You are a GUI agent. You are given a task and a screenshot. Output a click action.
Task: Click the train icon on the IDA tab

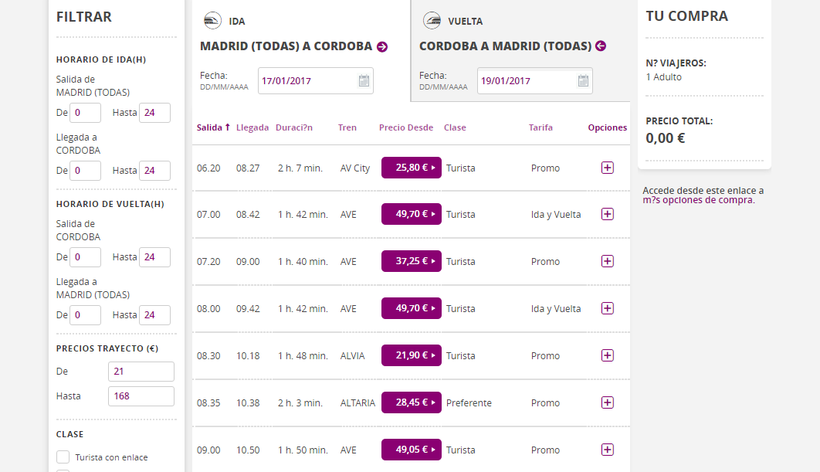coord(212,20)
